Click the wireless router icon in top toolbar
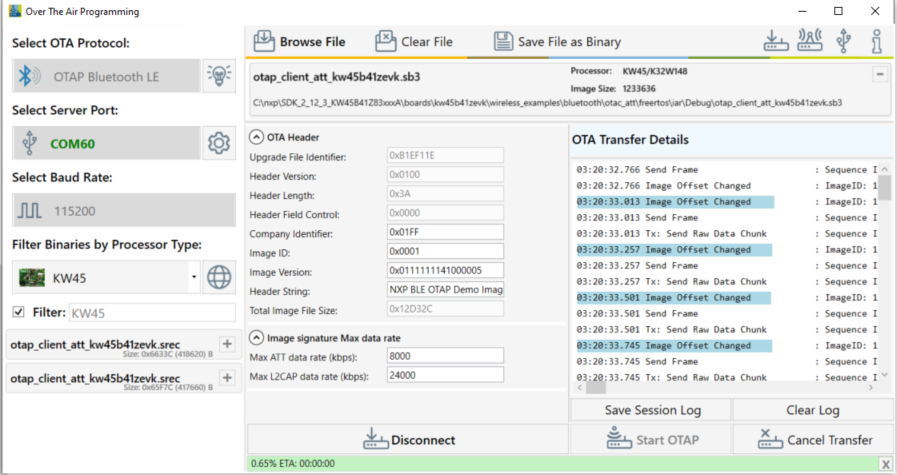The height and width of the screenshot is (475, 897). 810,41
